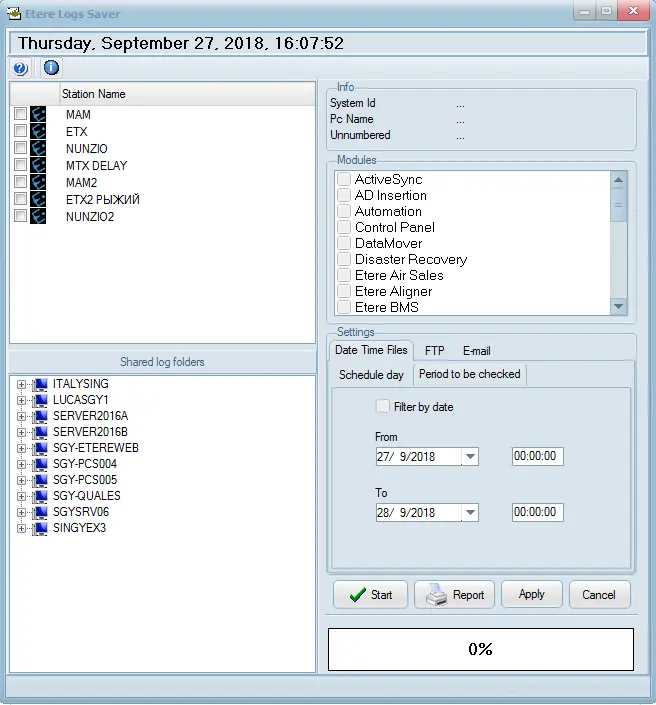Viewport: 656px width, 705px height.
Task: Expand the SERVER2016A tree node
Action: click(21, 416)
